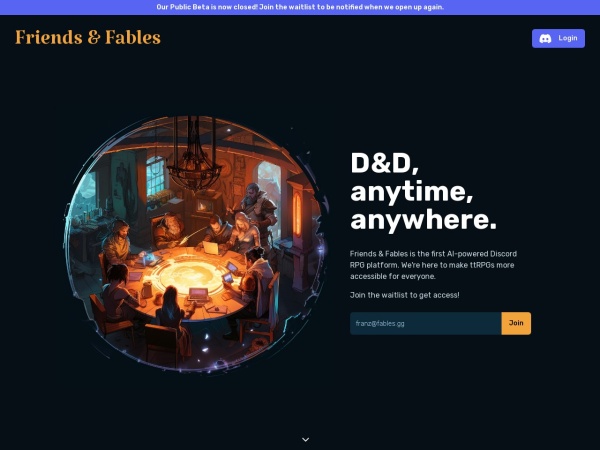Expand page with the bottom down chevron

(306, 439)
